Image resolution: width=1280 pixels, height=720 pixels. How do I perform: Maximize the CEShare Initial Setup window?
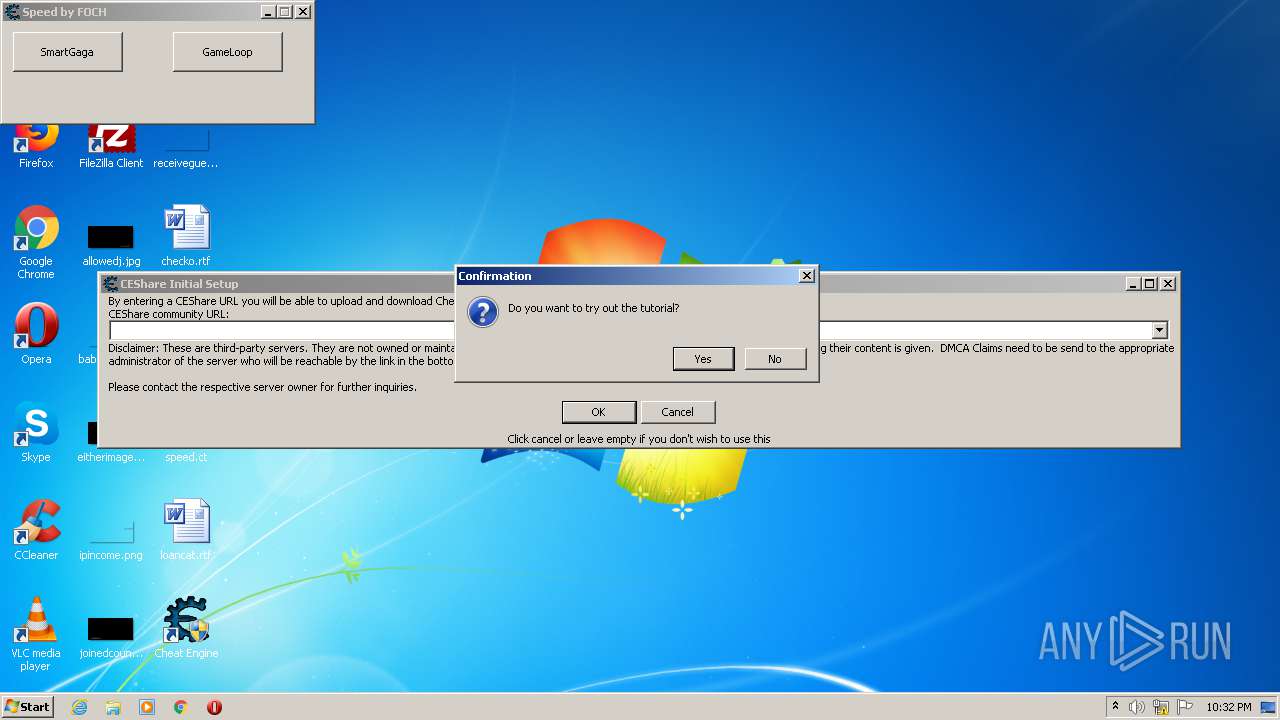[1150, 284]
